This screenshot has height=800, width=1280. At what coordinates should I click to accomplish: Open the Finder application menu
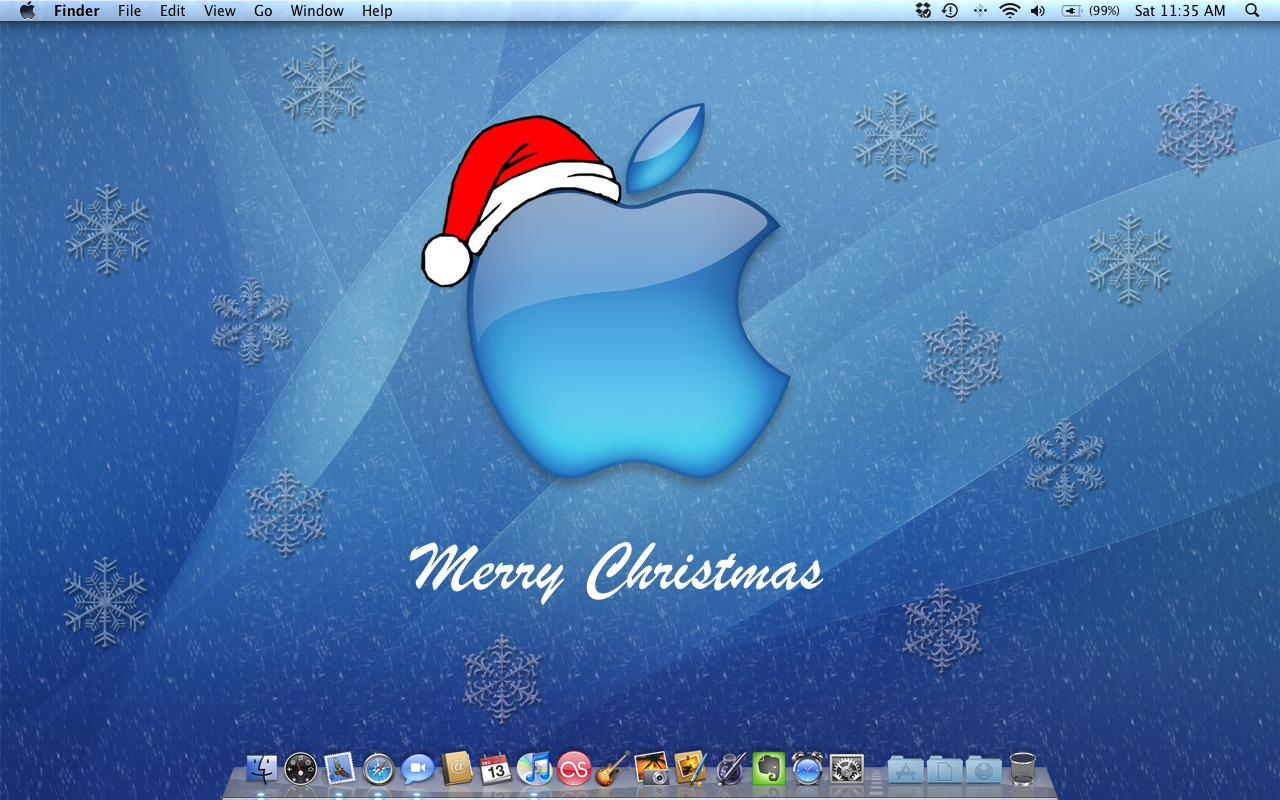[x=77, y=11]
